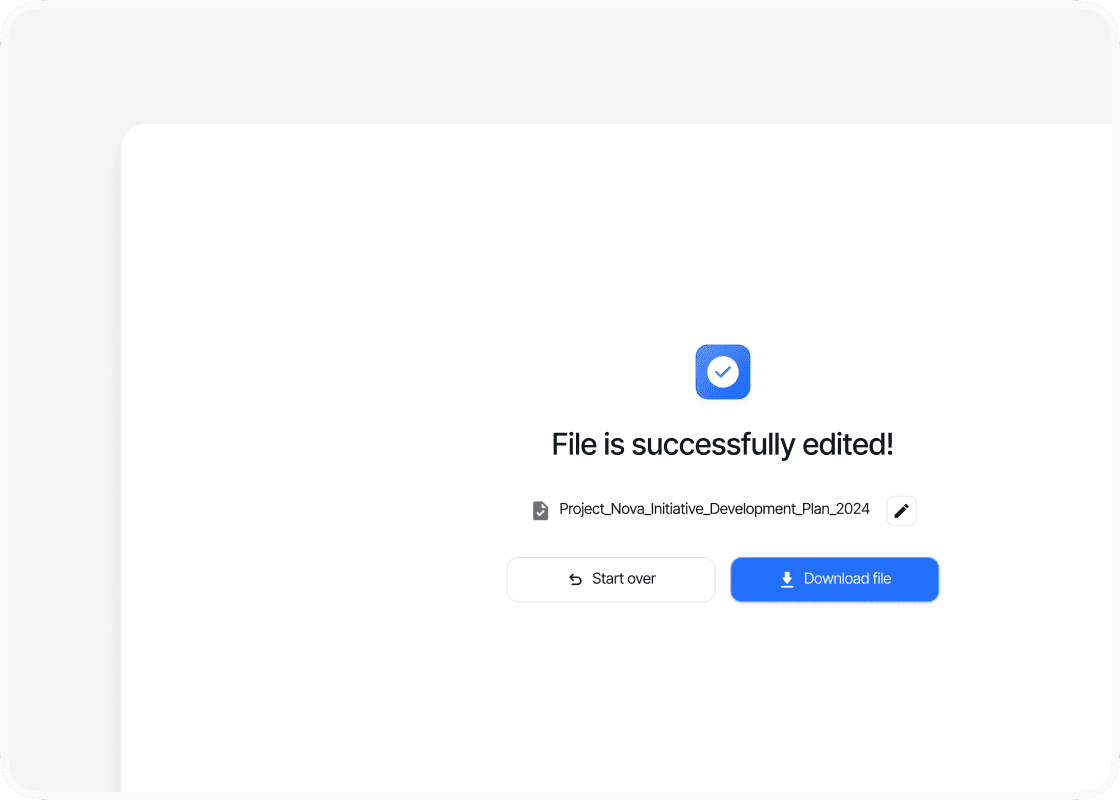Click the "File is successfully edited!" heading
Screen dimensions: 1120x800
pyautogui.click(x=722, y=444)
